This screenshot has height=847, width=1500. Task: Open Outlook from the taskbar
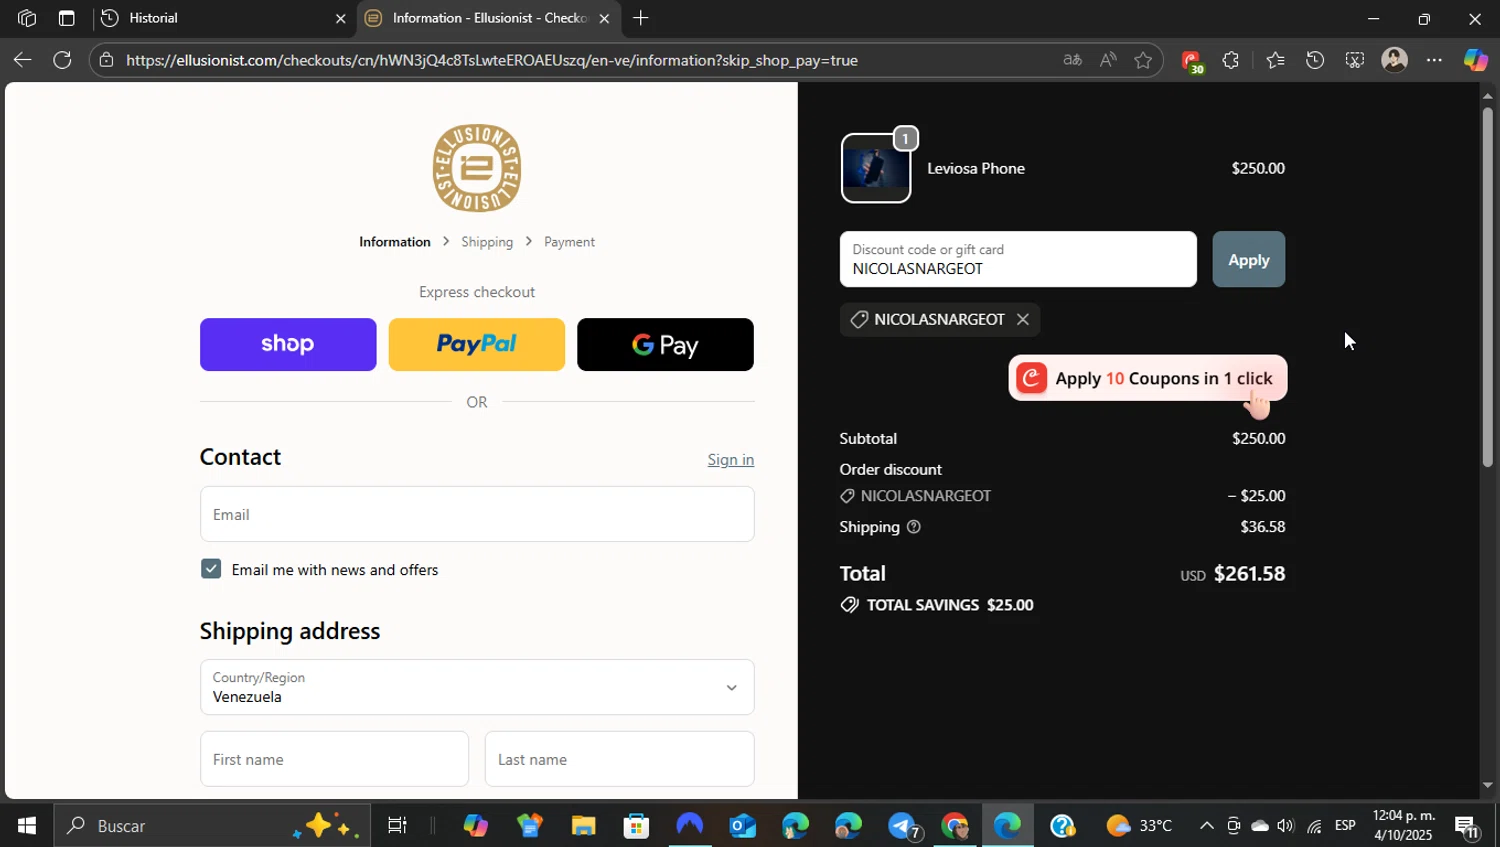(742, 826)
